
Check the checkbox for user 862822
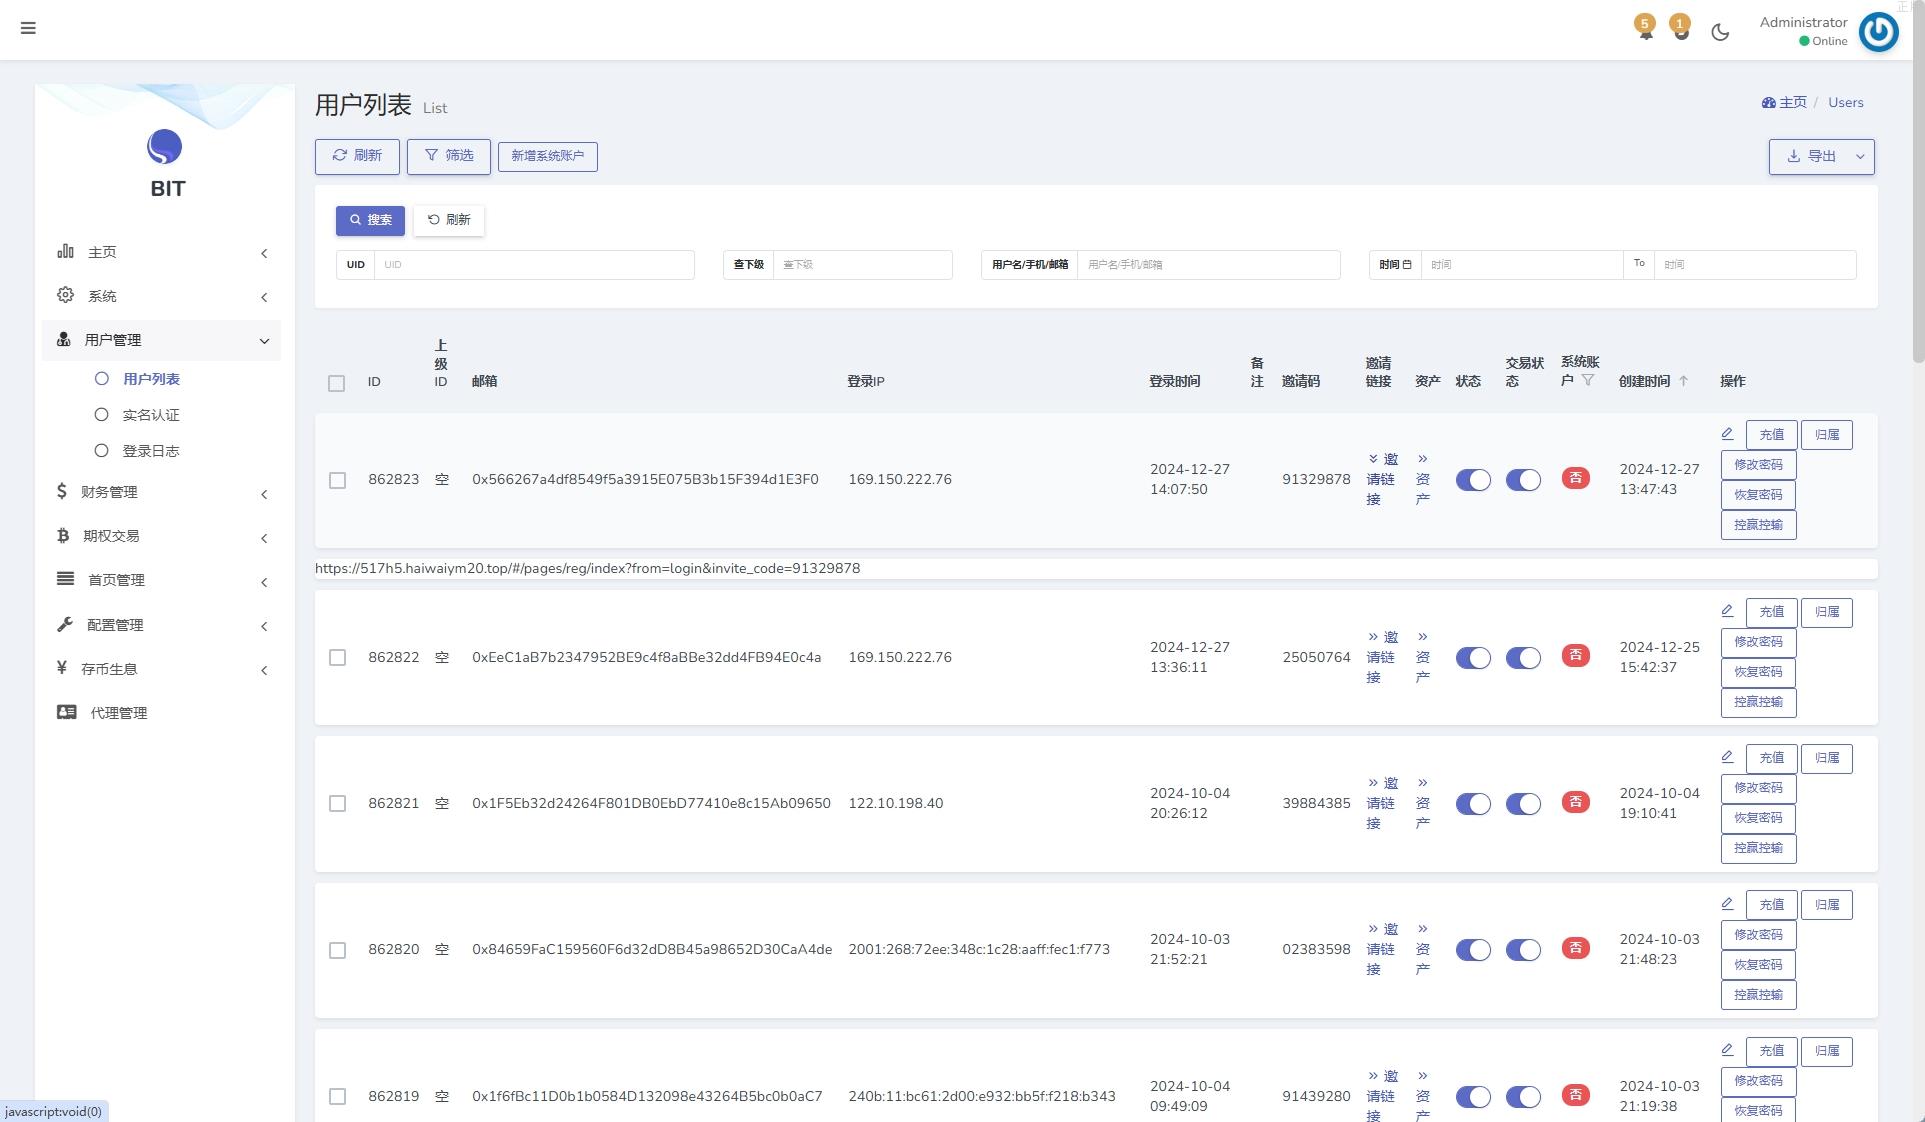[337, 658]
